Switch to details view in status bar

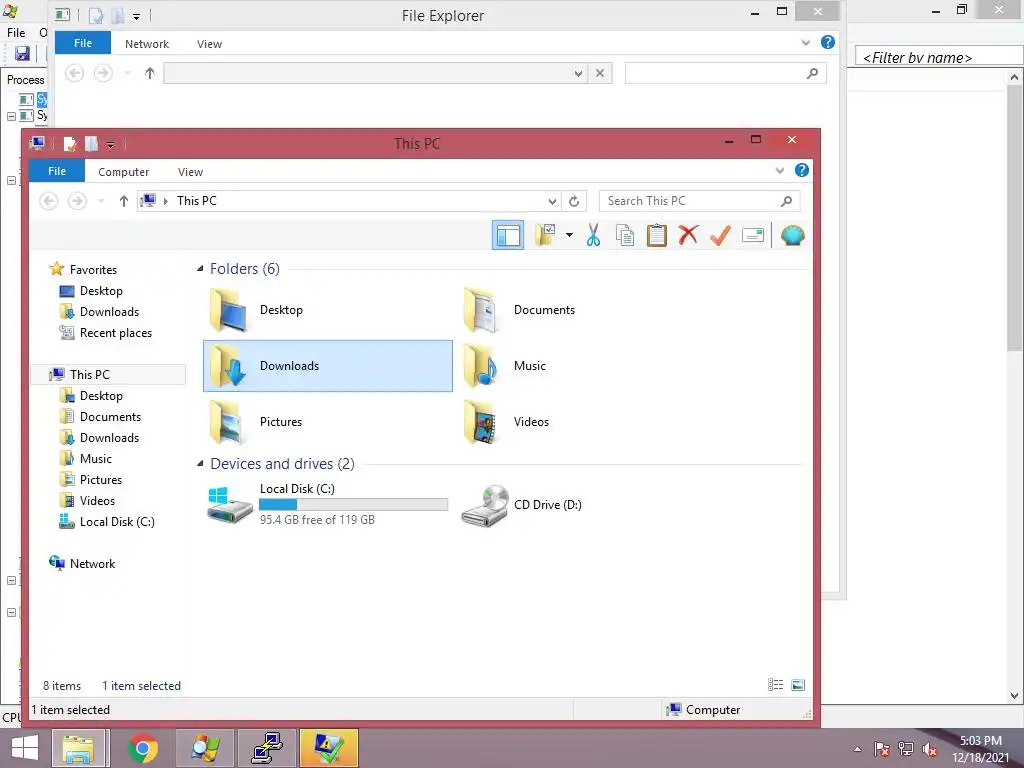775,685
